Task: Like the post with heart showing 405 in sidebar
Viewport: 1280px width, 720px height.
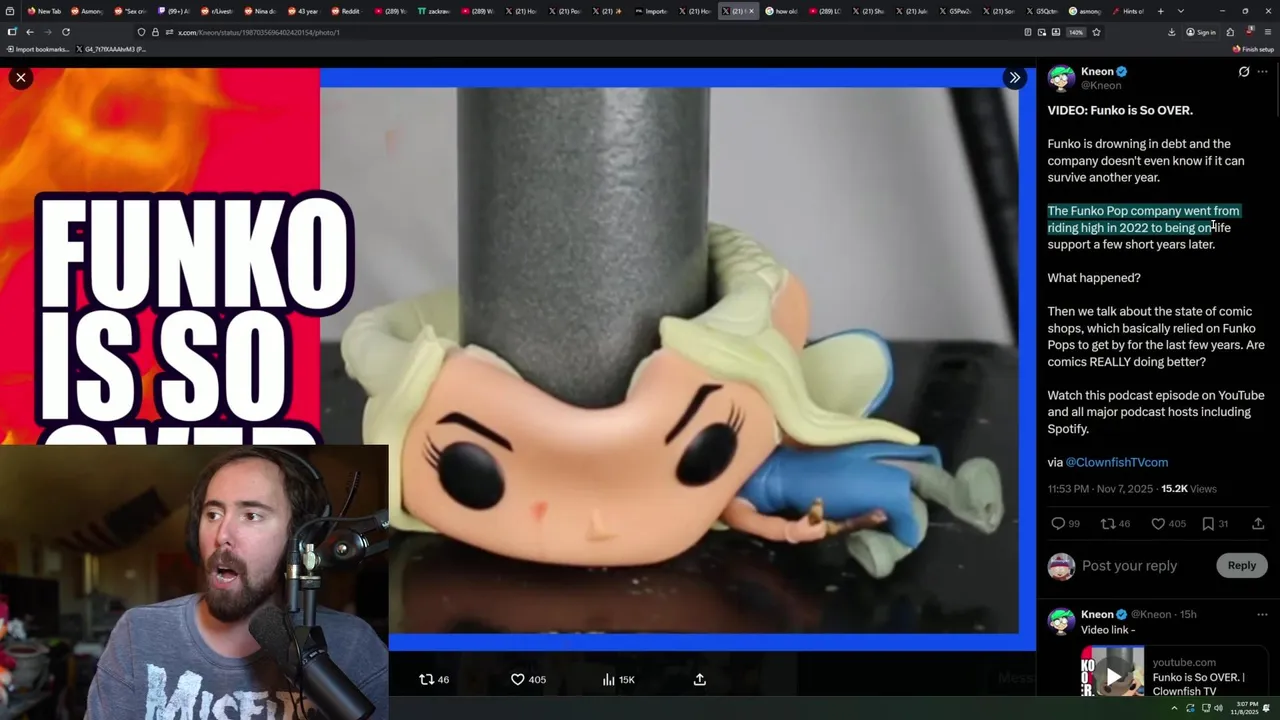Action: pyautogui.click(x=1158, y=523)
